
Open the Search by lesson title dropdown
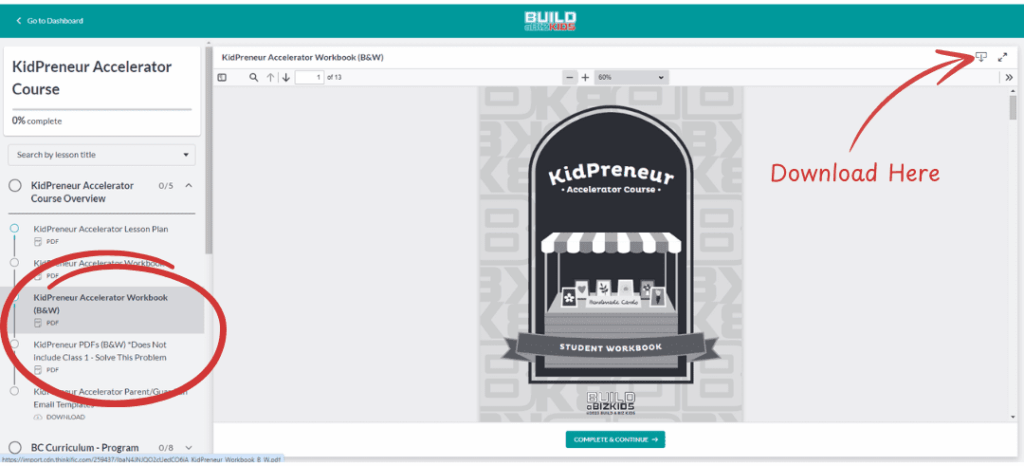pos(102,155)
